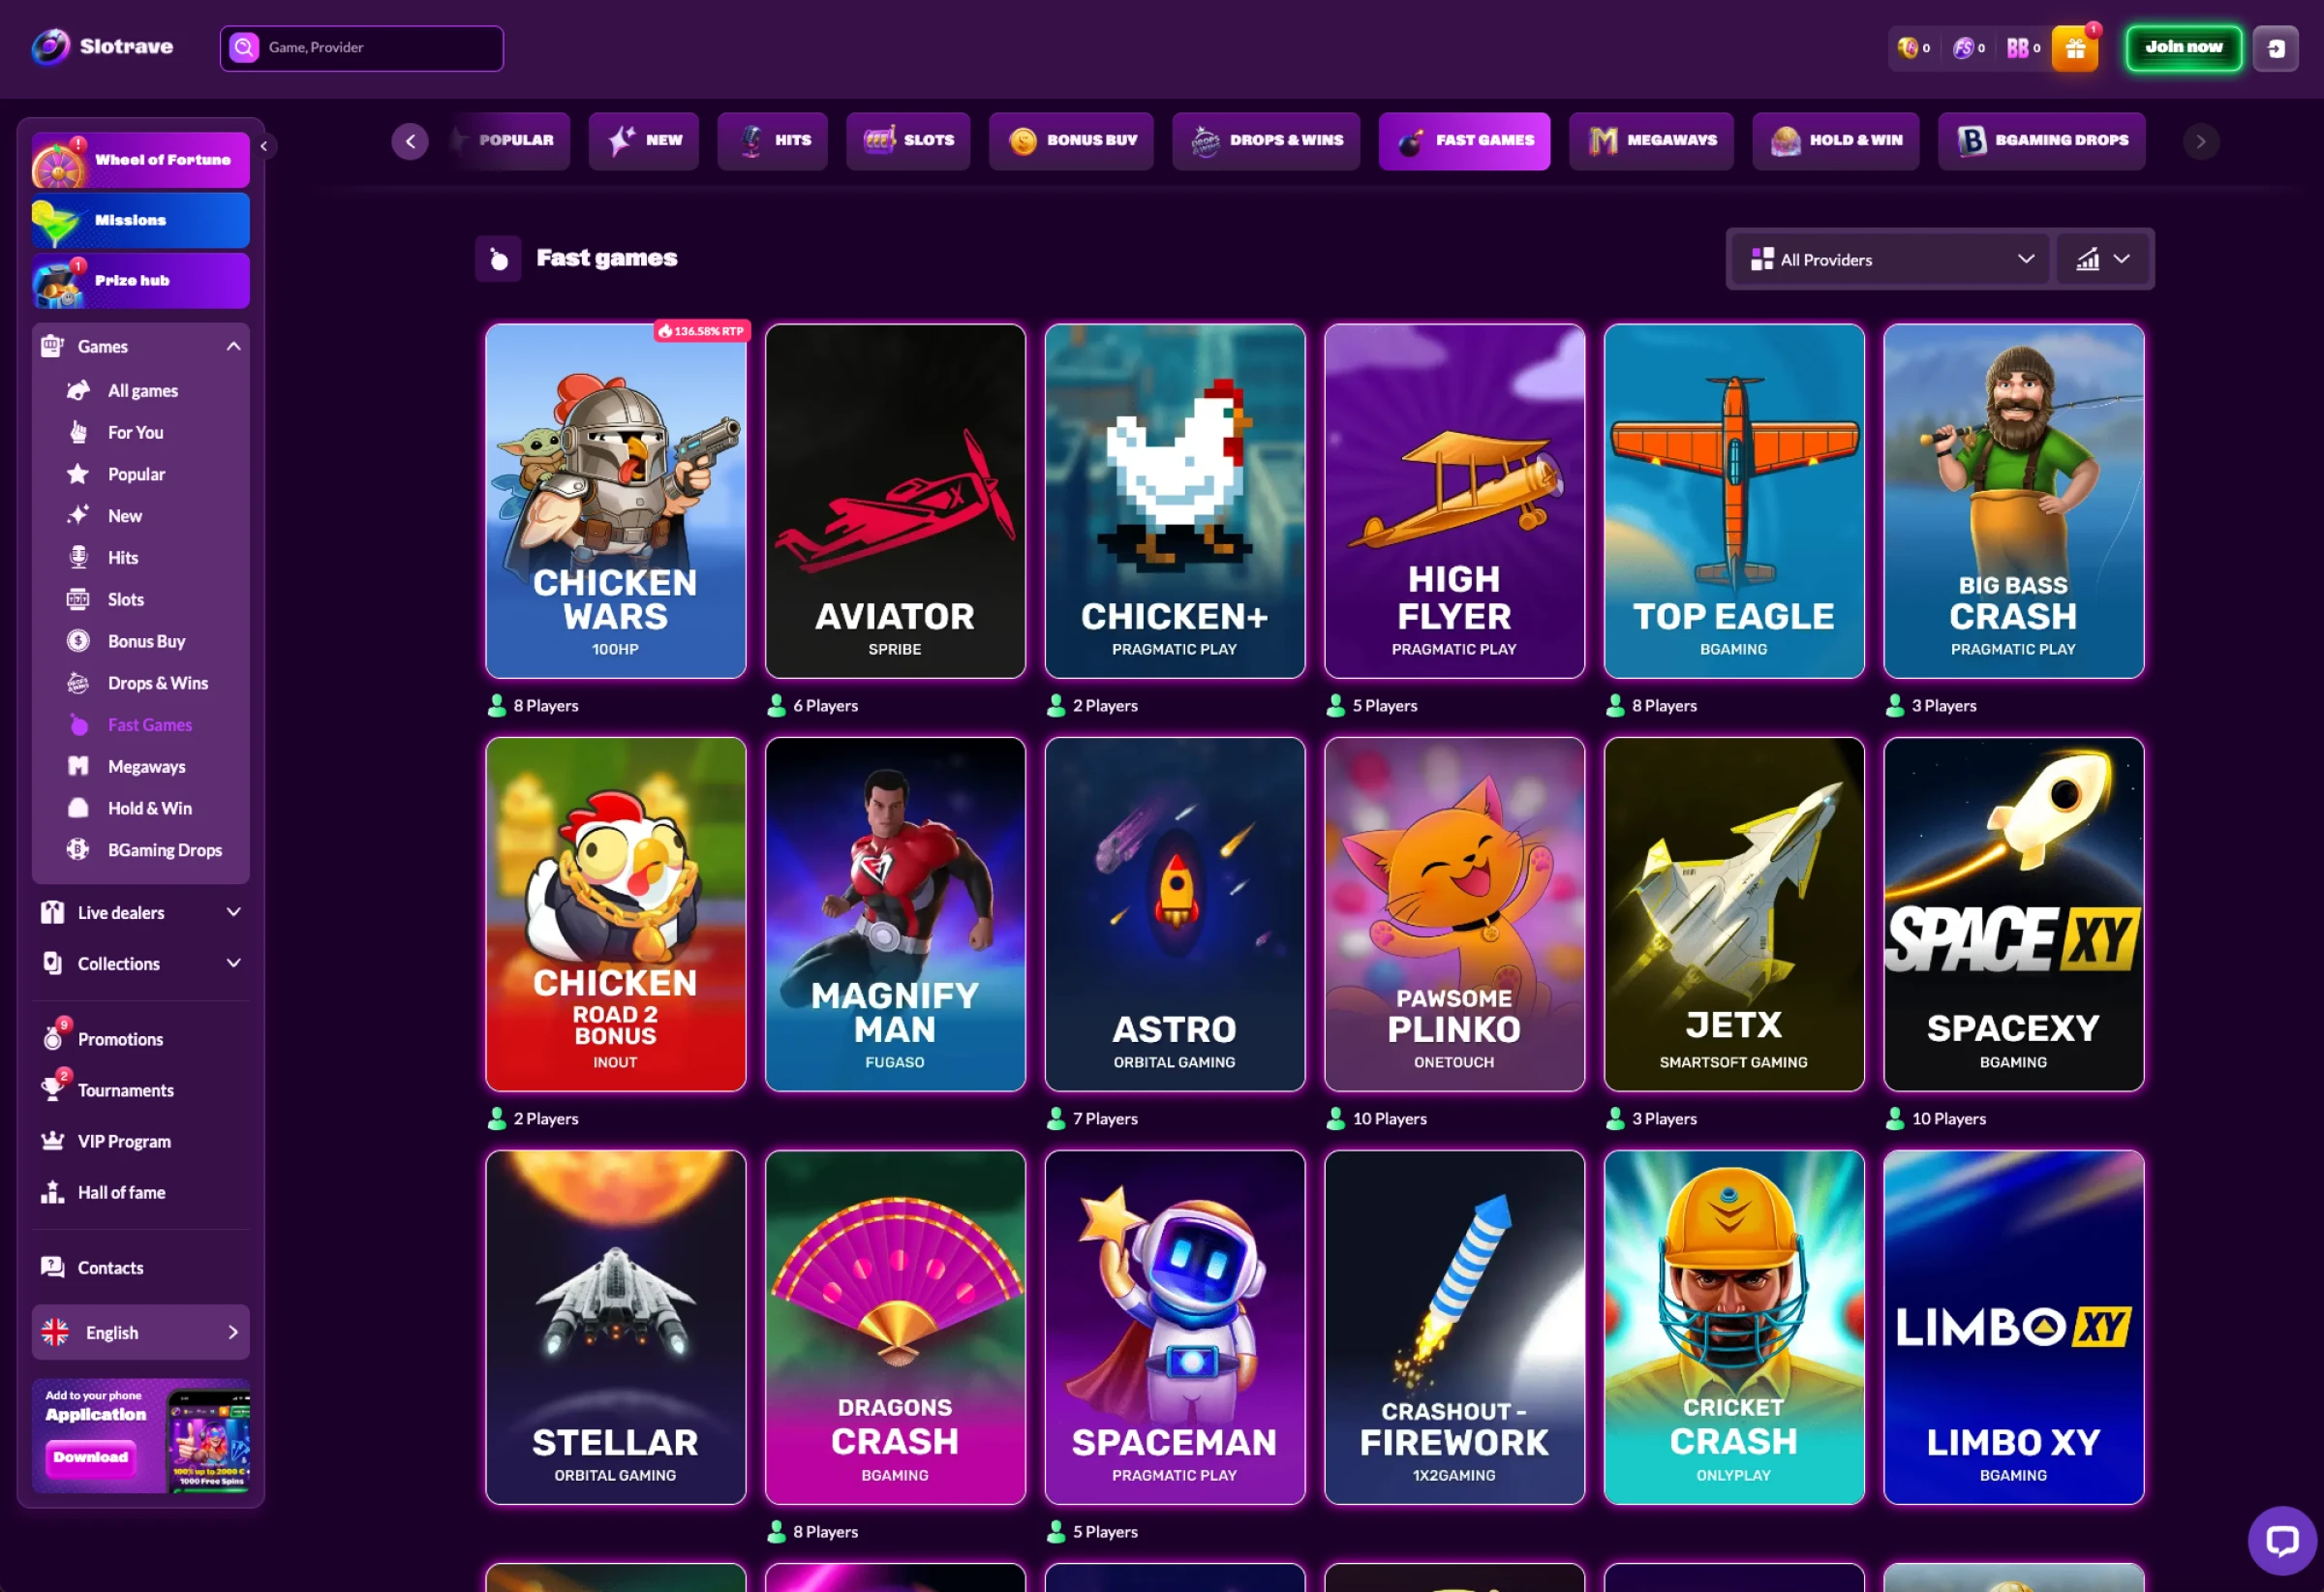The width and height of the screenshot is (2324, 1592).
Task: Open the sort order dropdown
Action: [x=2103, y=259]
